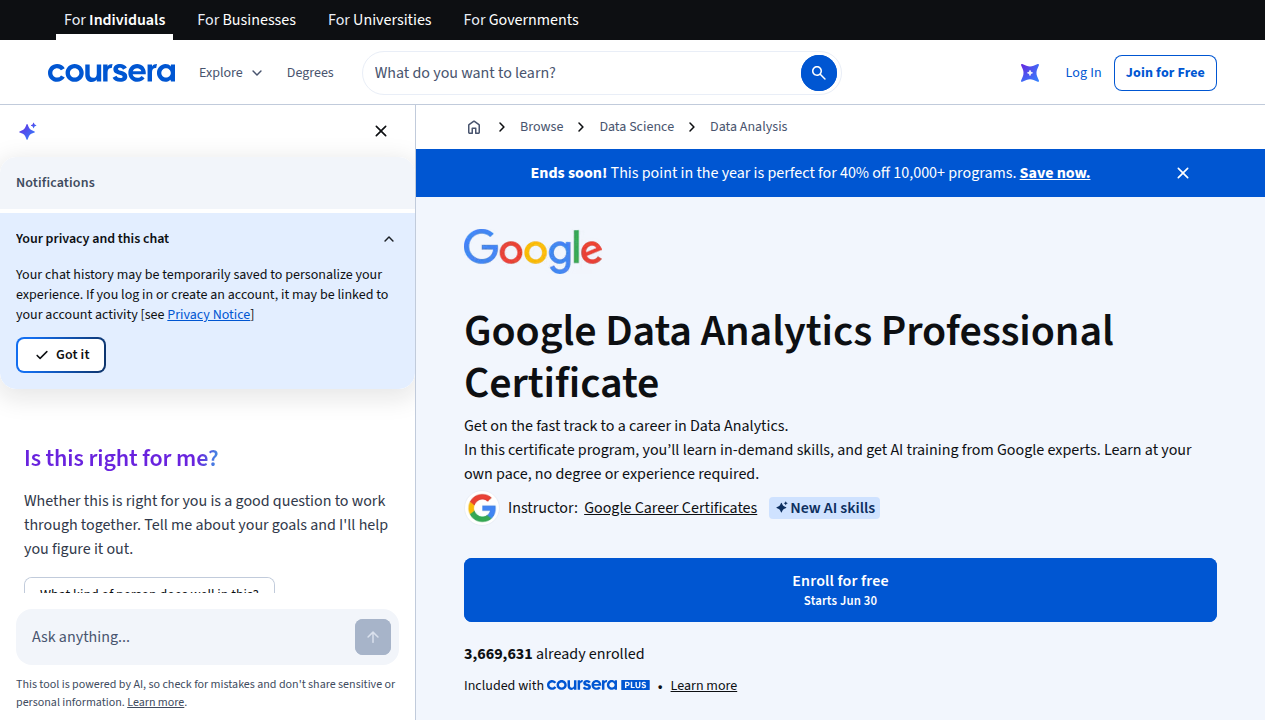Screen dimensions: 1280x720
Task: Go to Data Science breadcrumb
Action: click(637, 127)
